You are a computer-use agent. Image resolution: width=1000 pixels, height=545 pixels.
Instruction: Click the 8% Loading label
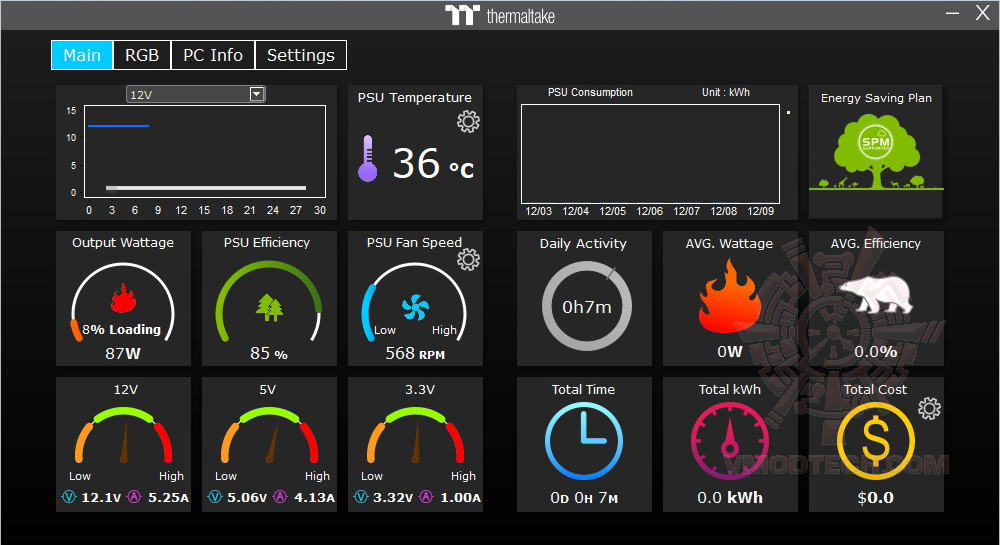click(x=121, y=330)
